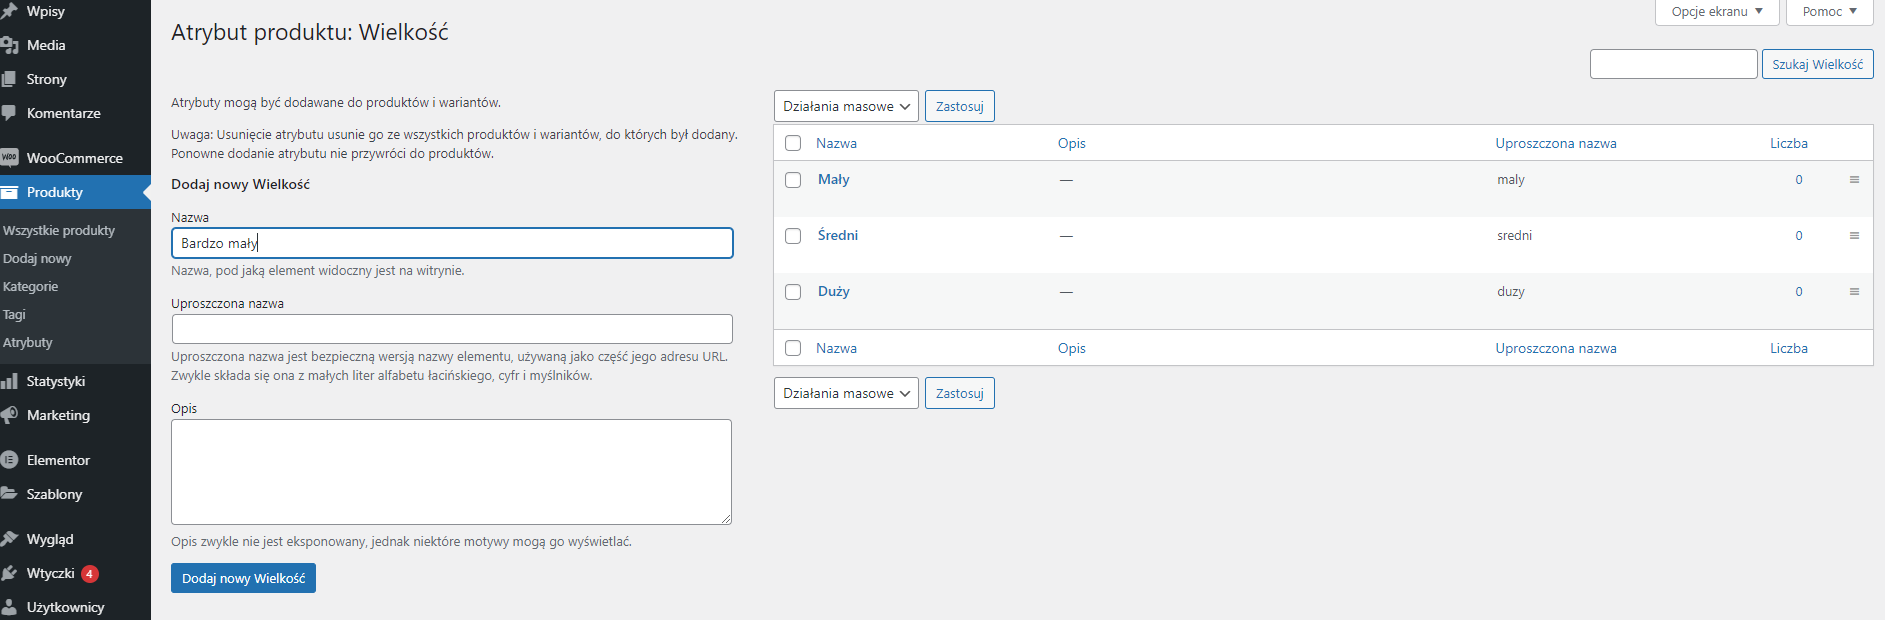Click the WooCommerce icon in sidebar
Viewport: 1885px width, 620px height.
10,158
